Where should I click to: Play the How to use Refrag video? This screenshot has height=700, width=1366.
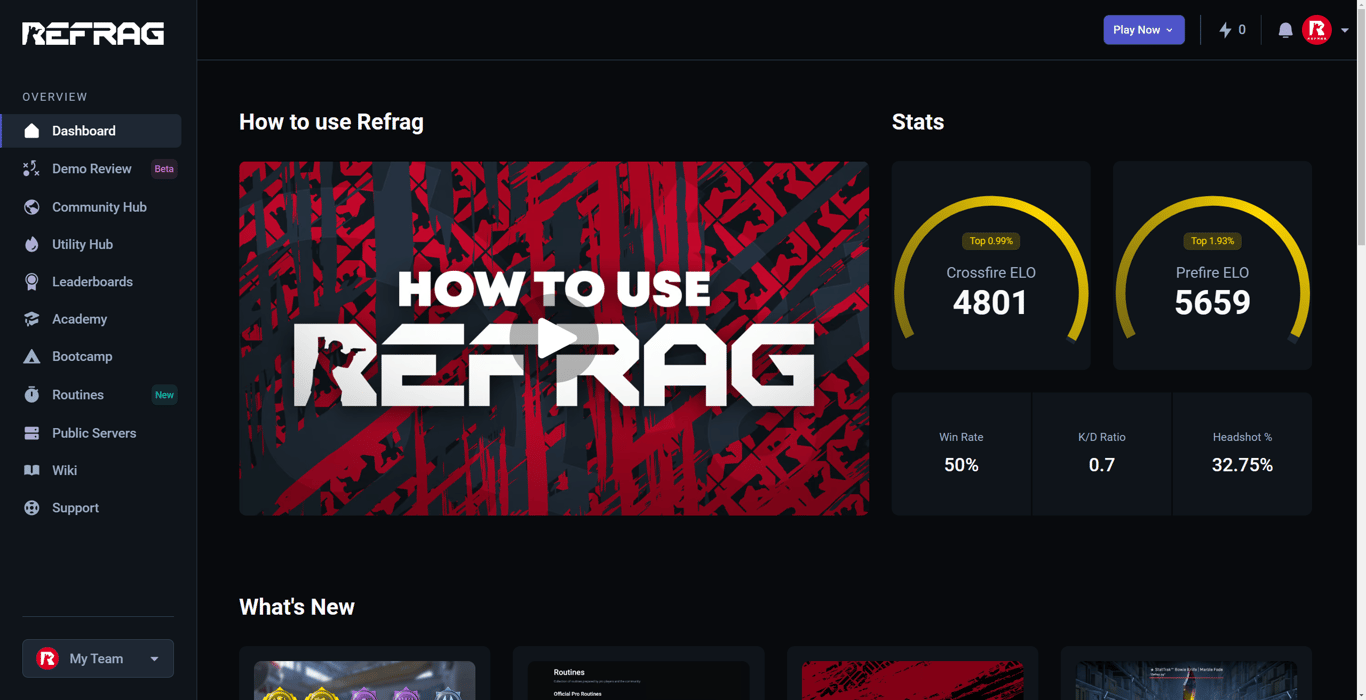(x=554, y=339)
